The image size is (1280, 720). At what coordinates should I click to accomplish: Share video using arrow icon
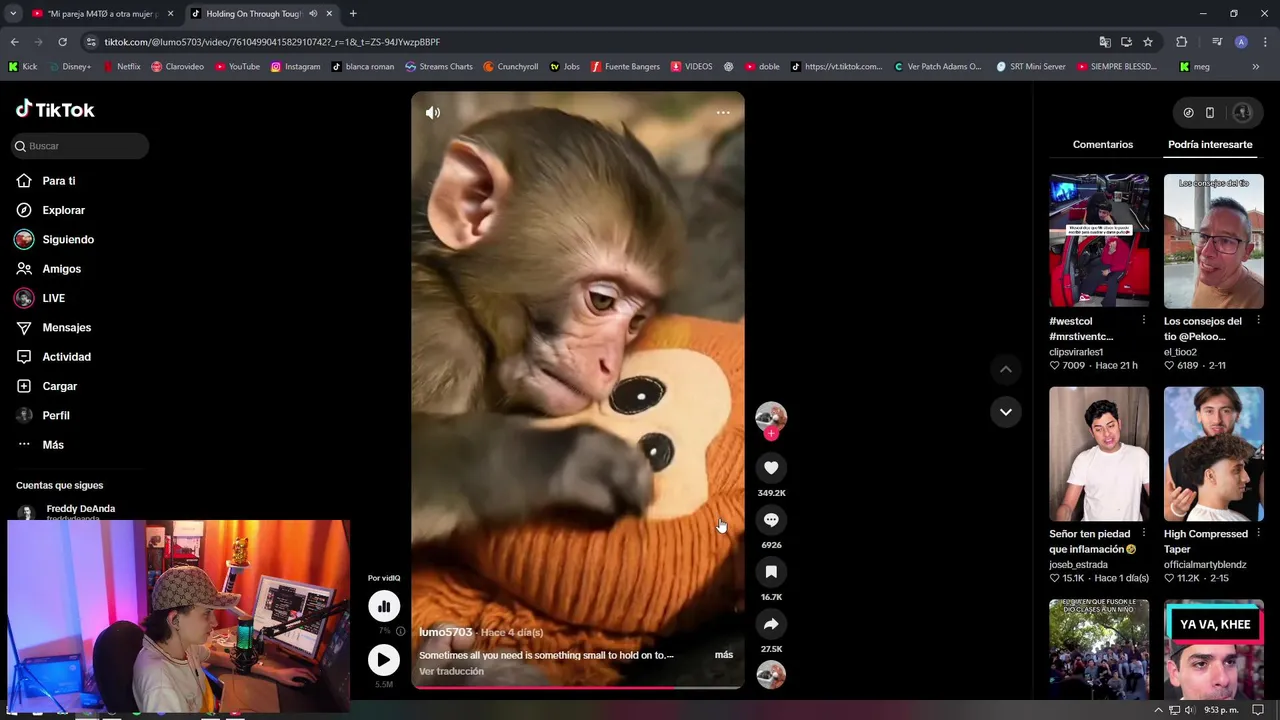[771, 624]
